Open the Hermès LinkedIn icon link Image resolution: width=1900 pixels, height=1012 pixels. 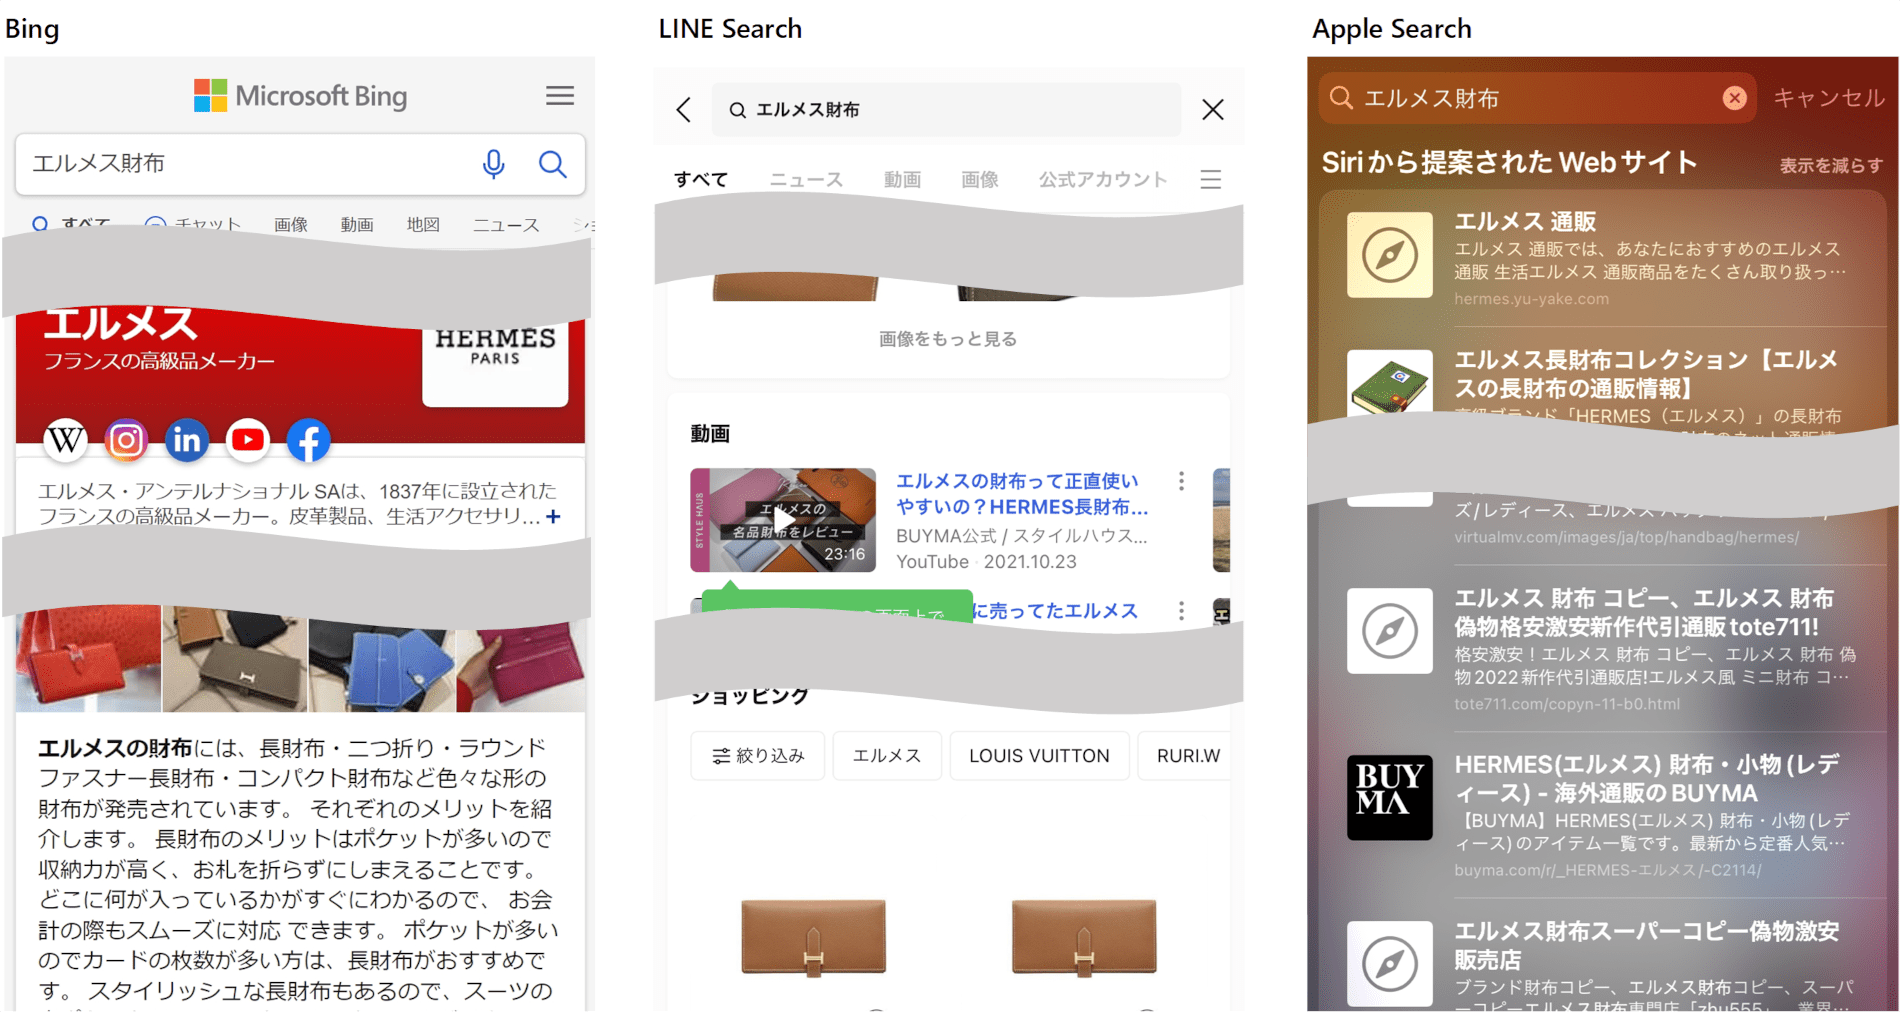[187, 440]
